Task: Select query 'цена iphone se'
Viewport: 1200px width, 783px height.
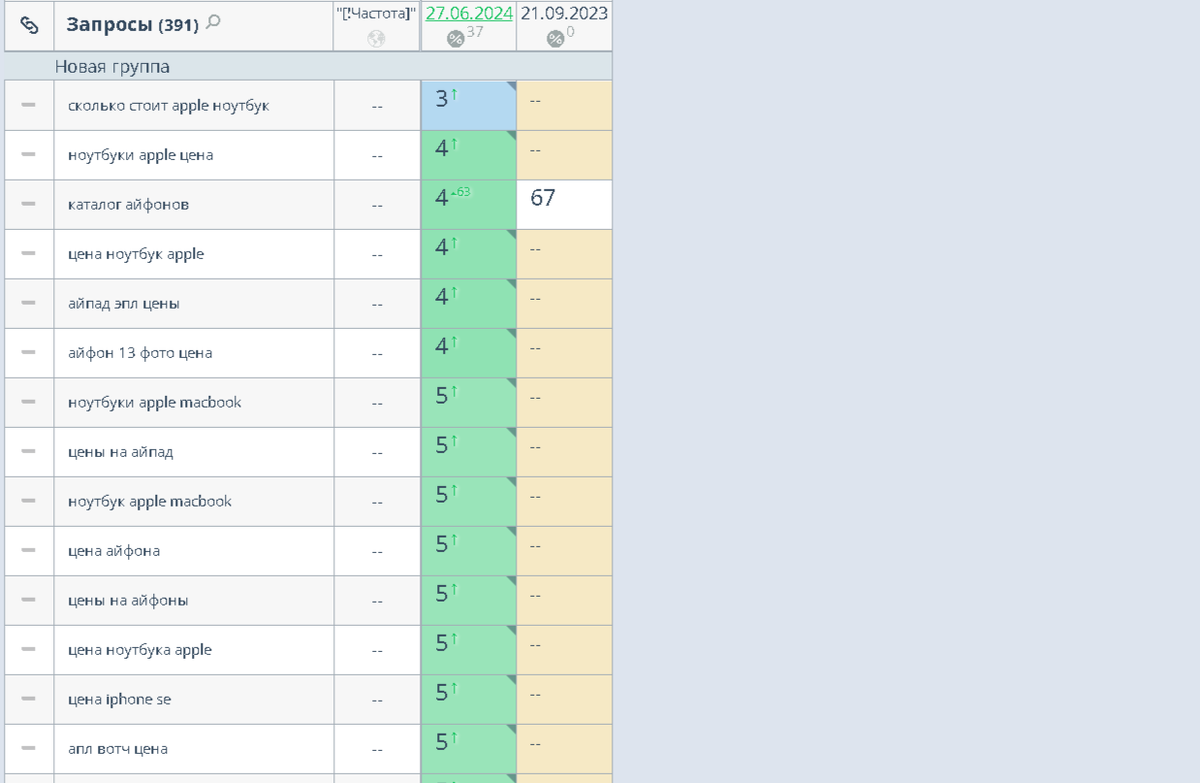Action: (119, 699)
